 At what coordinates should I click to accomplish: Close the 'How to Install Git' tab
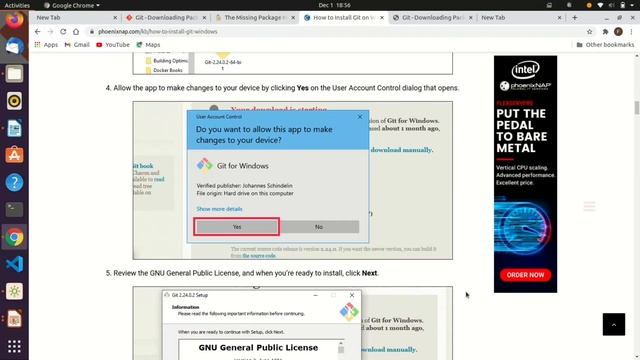tap(382, 18)
